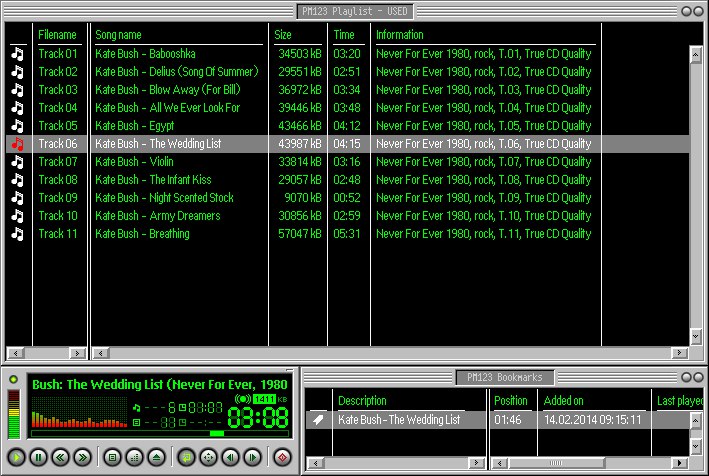Image resolution: width=709 pixels, height=476 pixels.
Task: Sort playlist by Time column header
Action: point(344,35)
